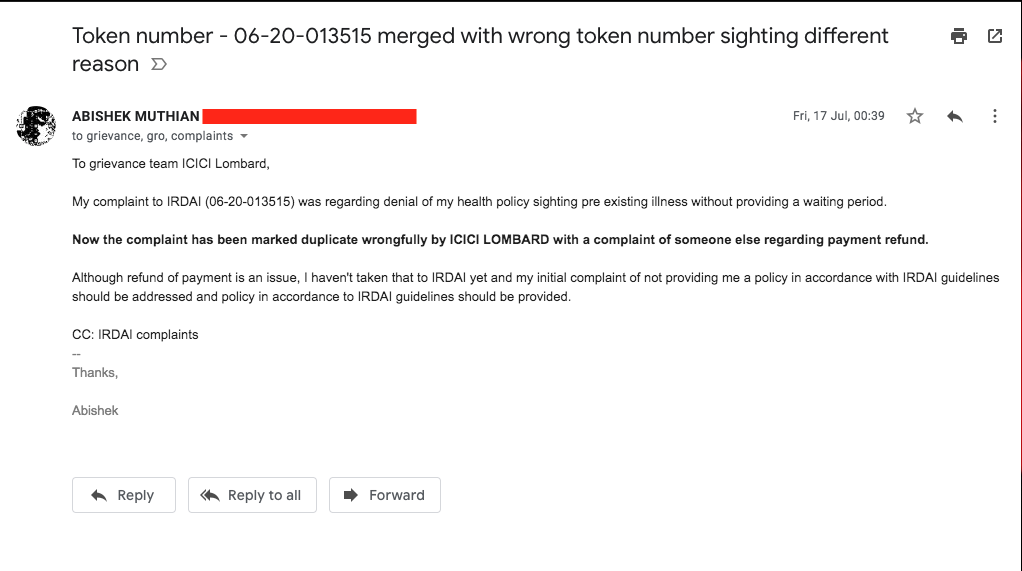Click the double-arrow icon in Reply to all
This screenshot has width=1022, height=571.
click(x=210, y=495)
